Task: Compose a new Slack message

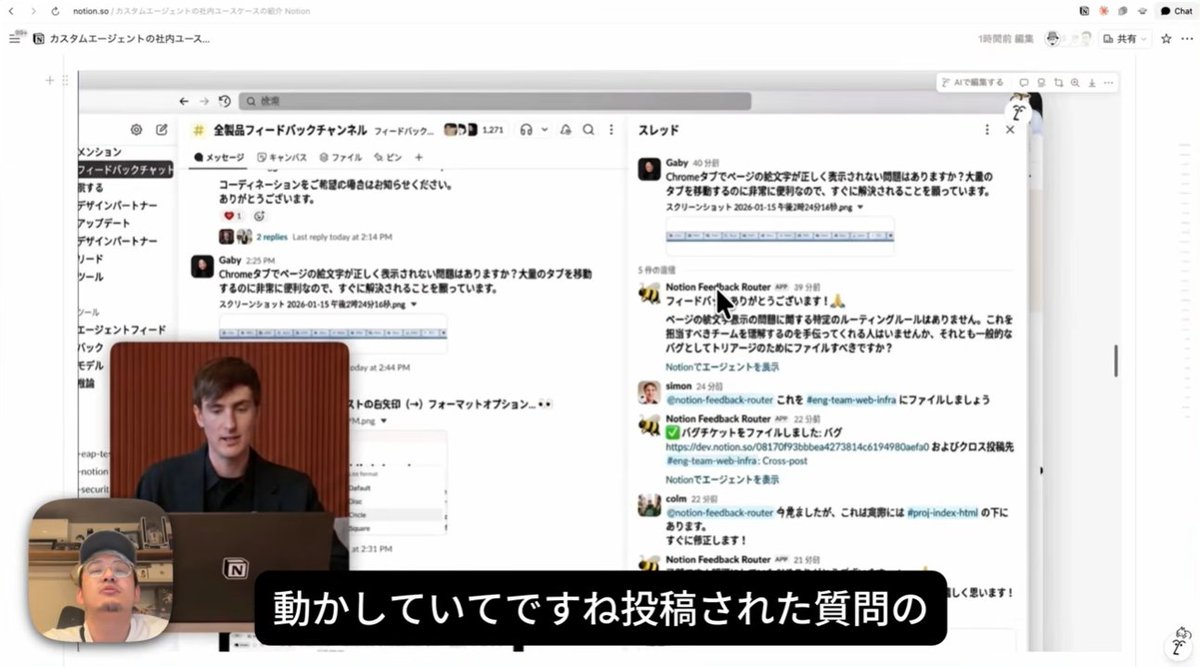Action: (162, 130)
